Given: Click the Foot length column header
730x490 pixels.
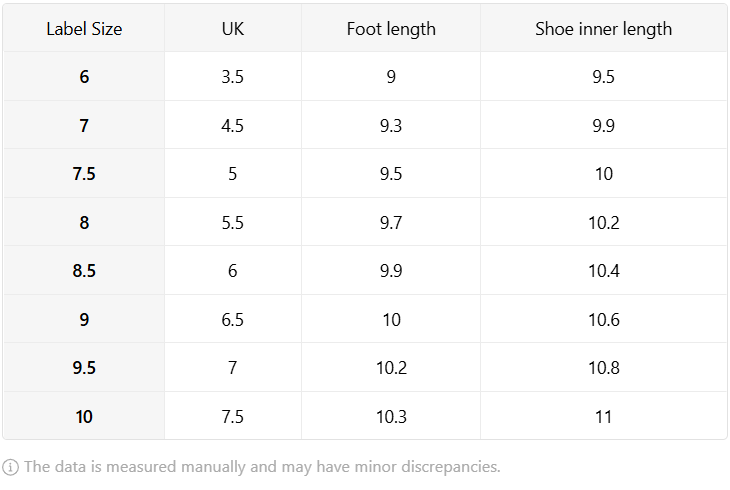Looking at the screenshot, I should pyautogui.click(x=391, y=29).
